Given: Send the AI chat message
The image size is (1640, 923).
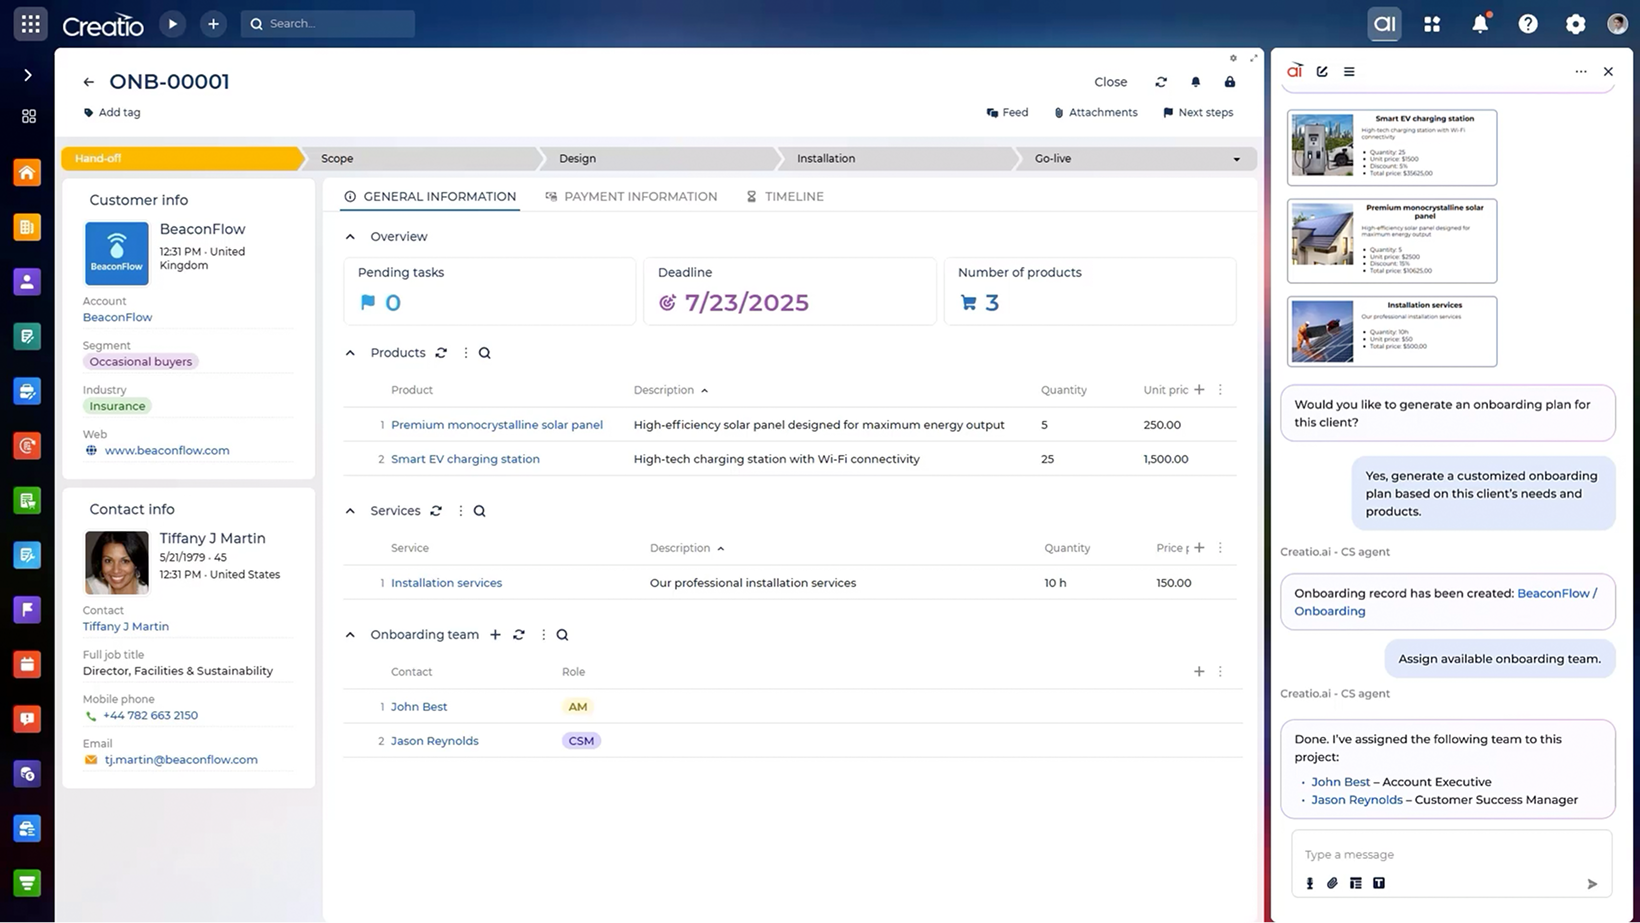Looking at the screenshot, I should [1592, 883].
